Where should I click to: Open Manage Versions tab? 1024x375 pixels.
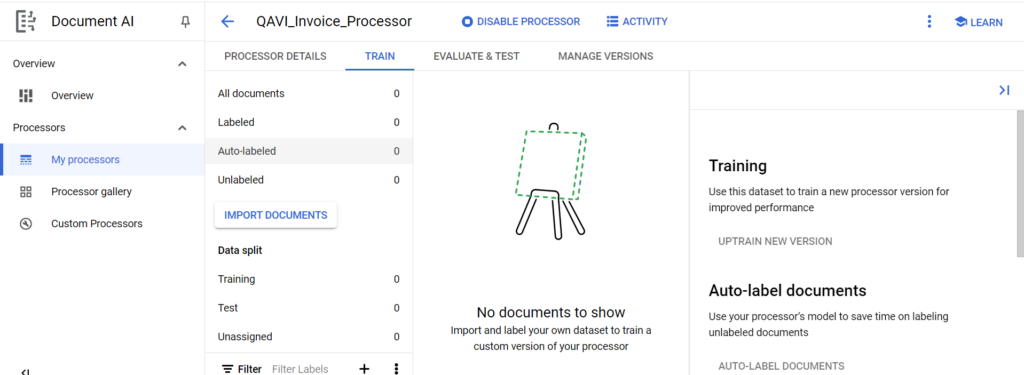pyautogui.click(x=605, y=56)
